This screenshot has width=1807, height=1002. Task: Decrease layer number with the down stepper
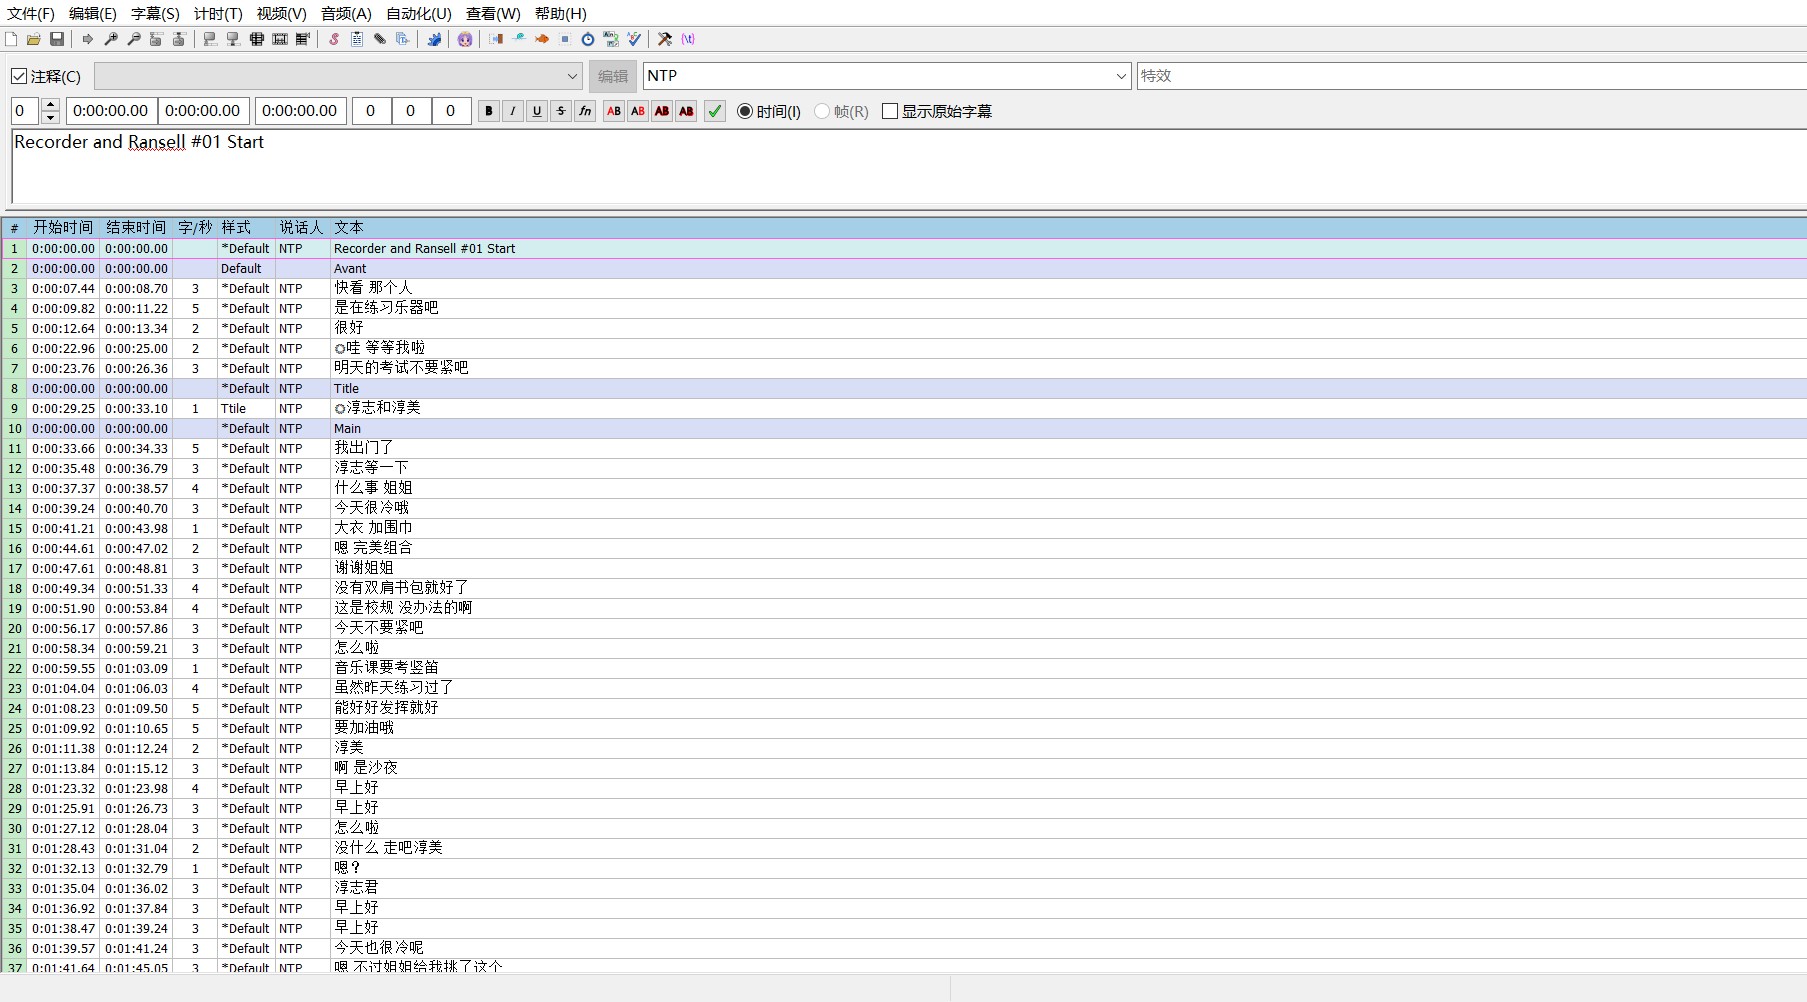click(x=51, y=118)
